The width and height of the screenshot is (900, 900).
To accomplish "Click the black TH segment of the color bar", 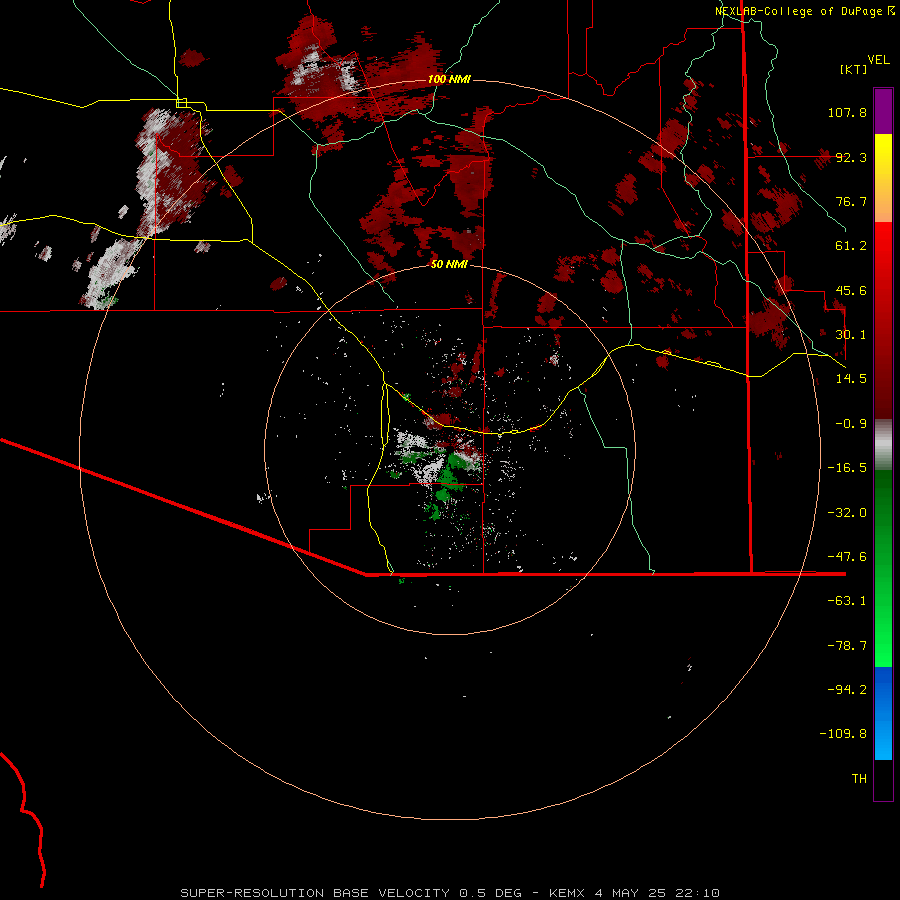I will 883,779.
